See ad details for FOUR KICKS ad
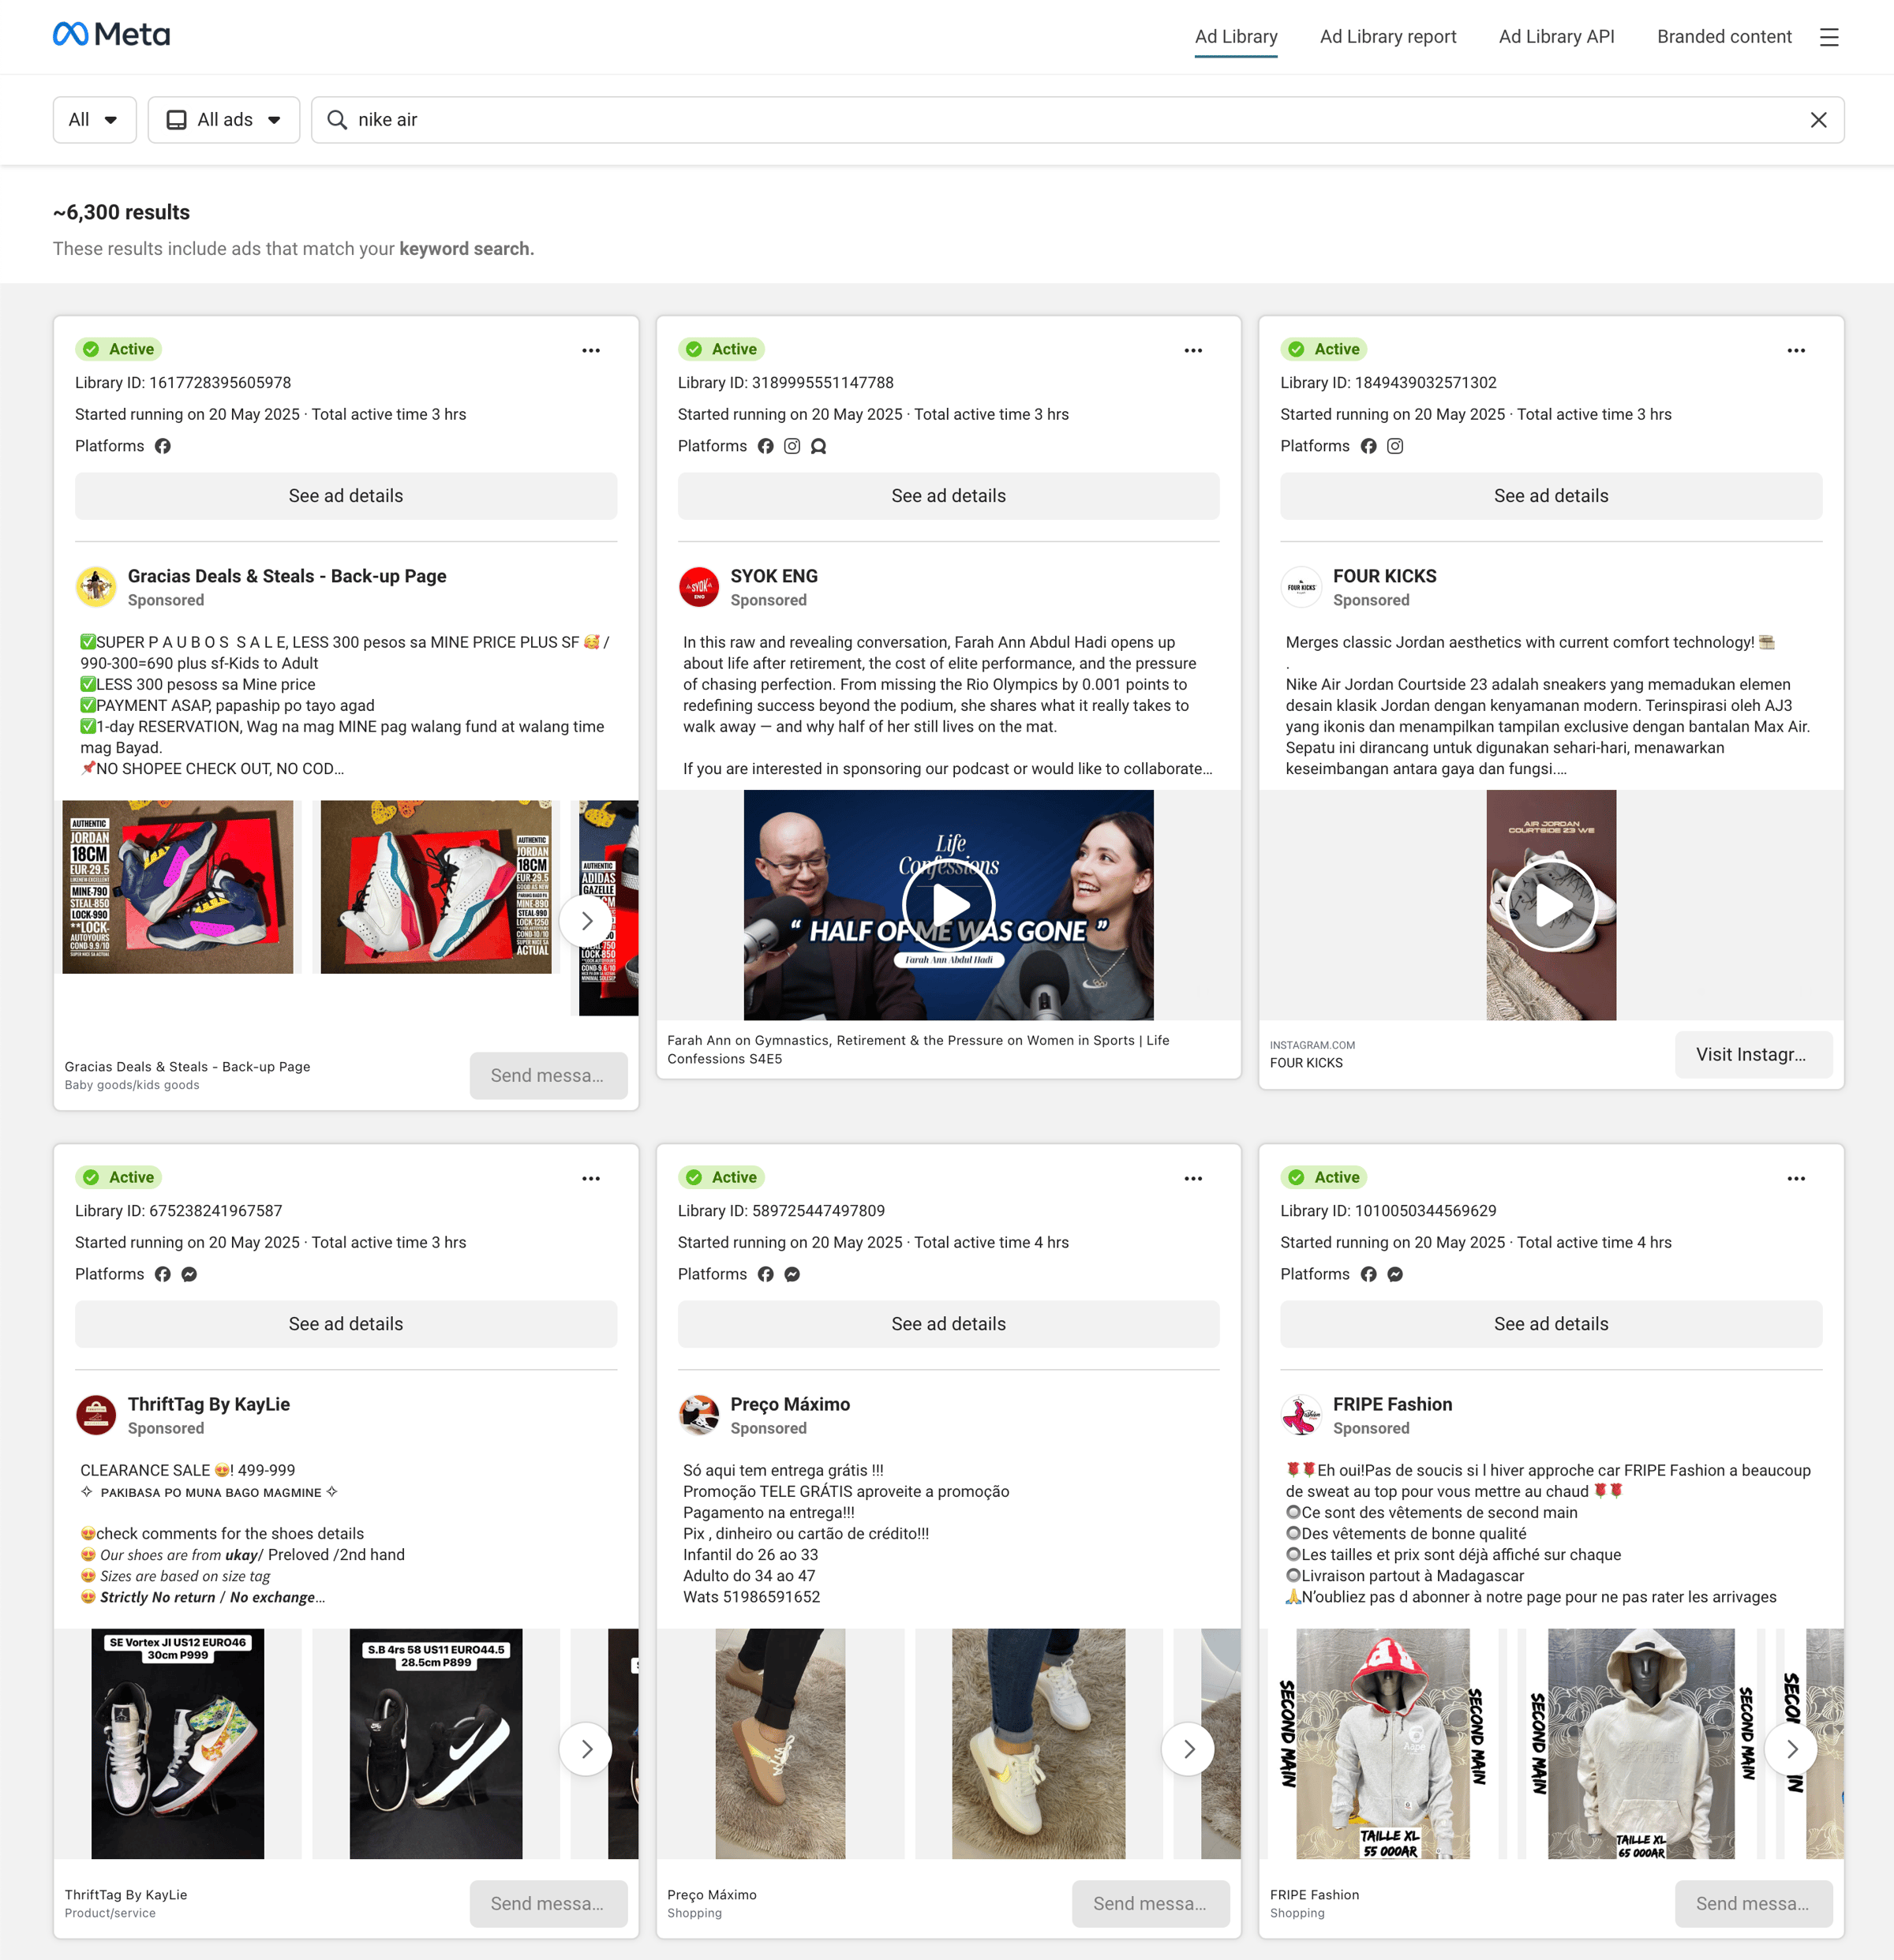 1551,496
